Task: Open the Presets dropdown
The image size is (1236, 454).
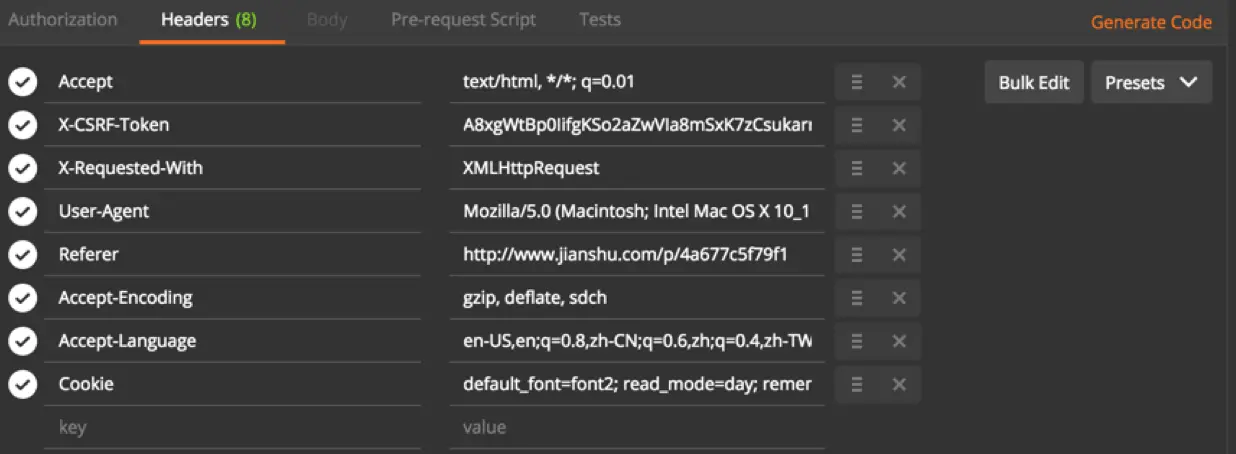Action: point(1151,83)
